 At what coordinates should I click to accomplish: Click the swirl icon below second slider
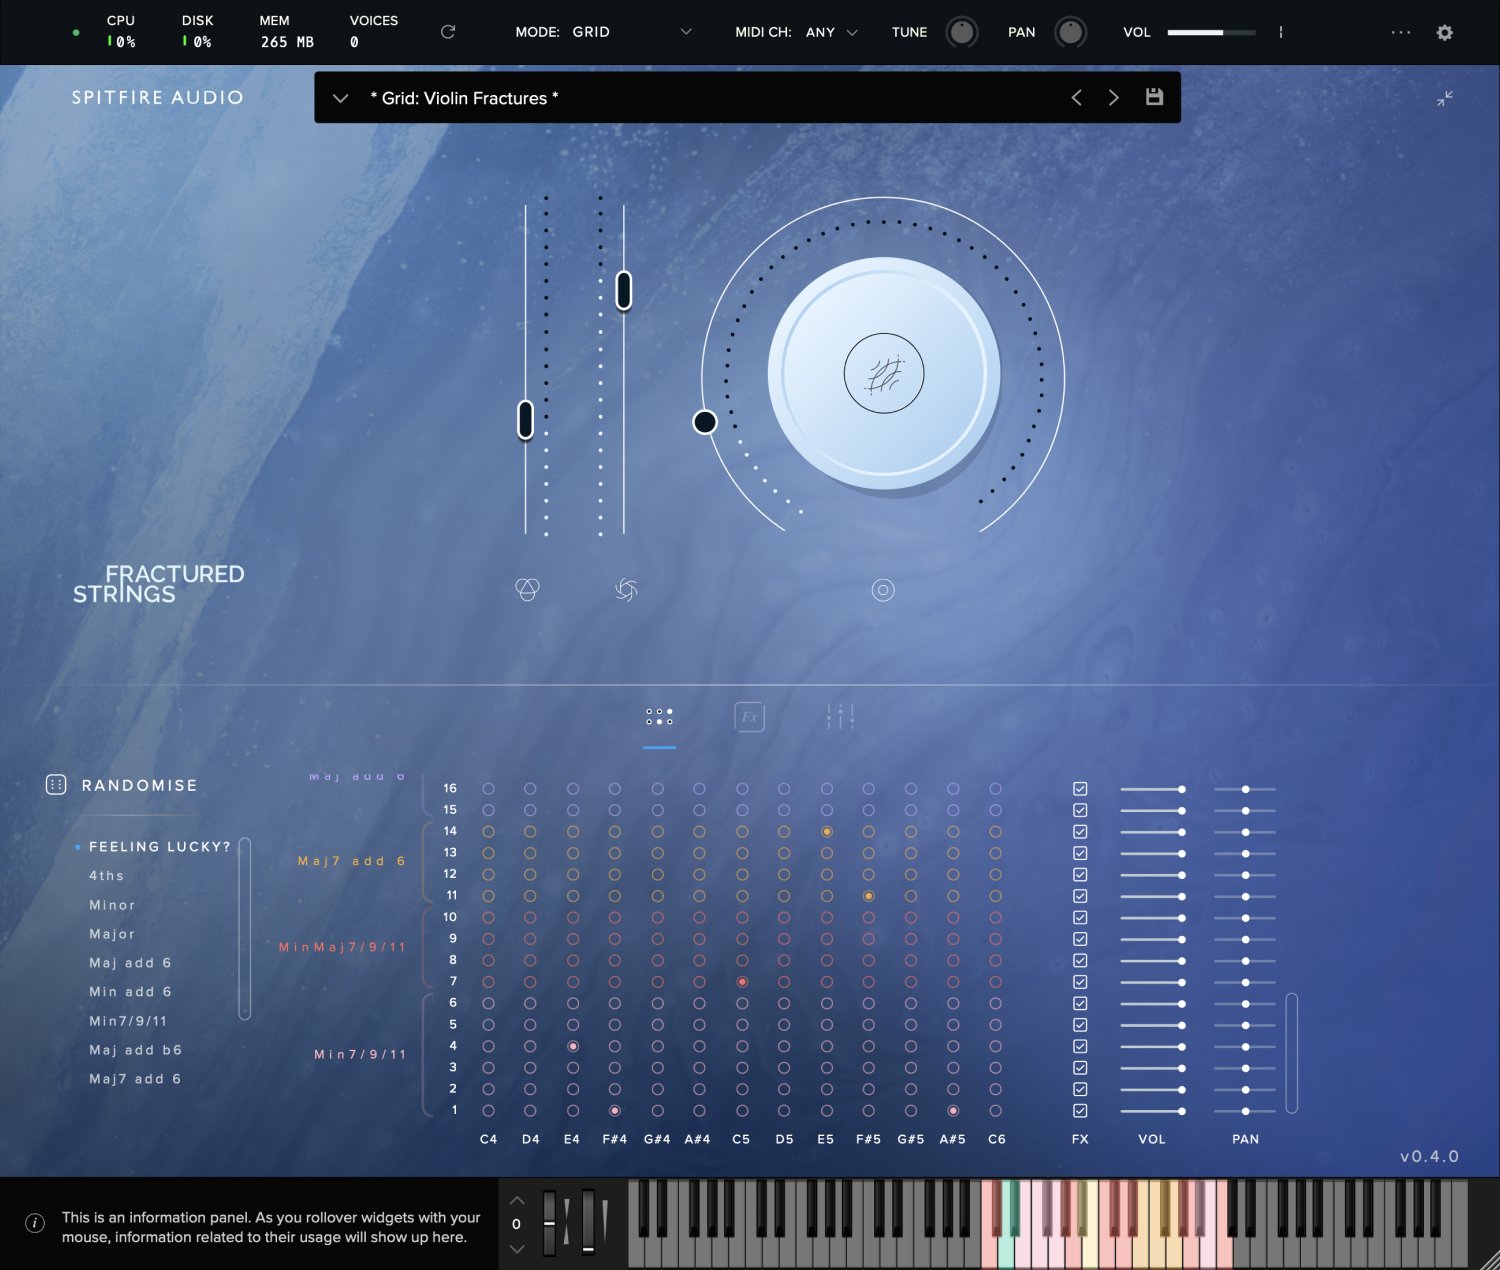626,590
